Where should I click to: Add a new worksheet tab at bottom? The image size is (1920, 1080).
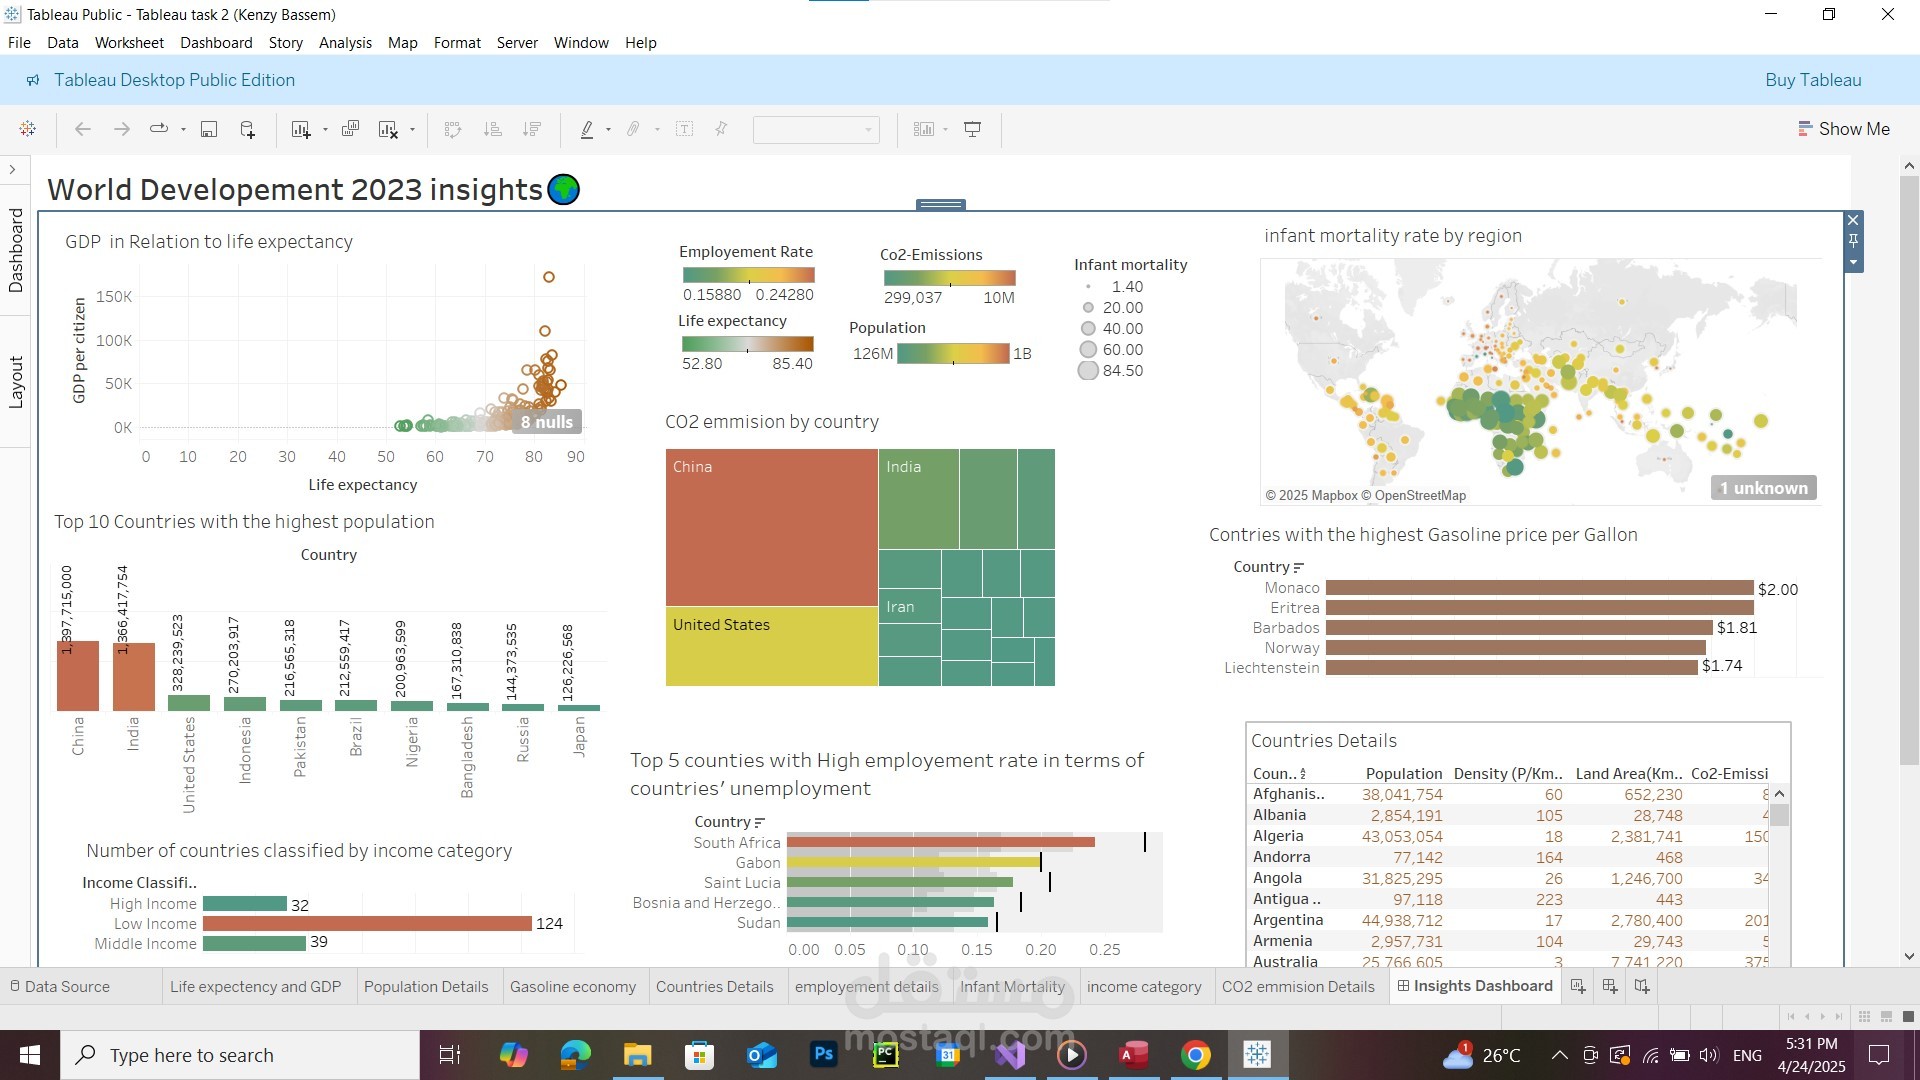(1578, 986)
